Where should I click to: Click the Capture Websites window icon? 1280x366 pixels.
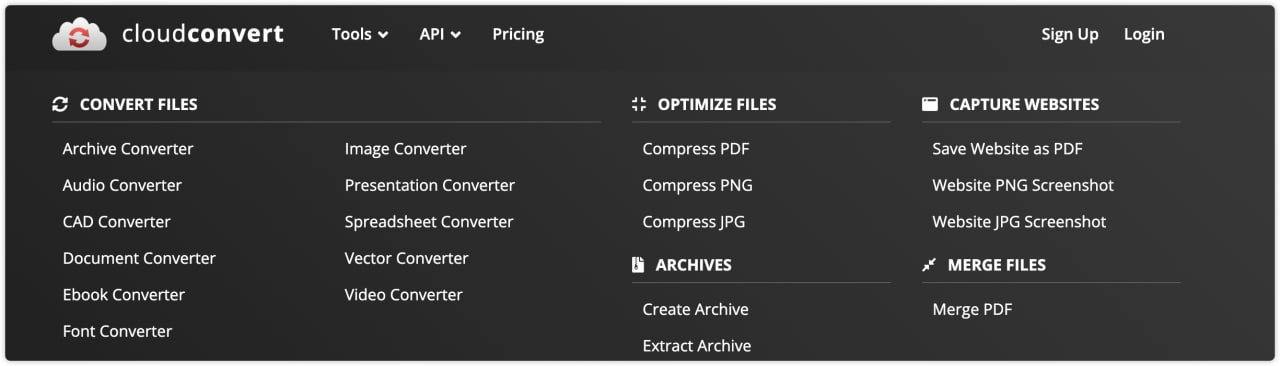point(930,104)
